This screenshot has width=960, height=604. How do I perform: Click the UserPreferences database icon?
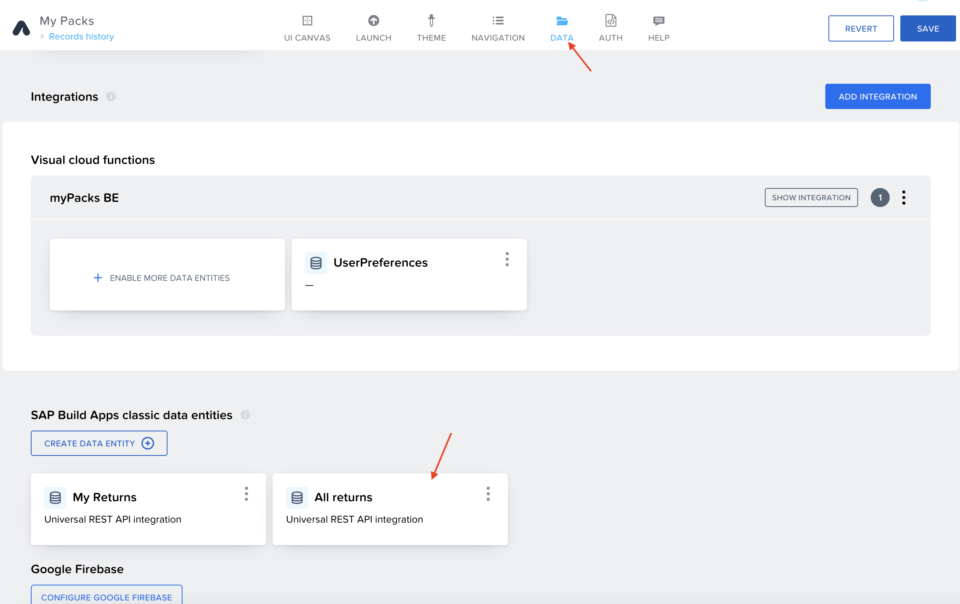pyautogui.click(x=315, y=263)
